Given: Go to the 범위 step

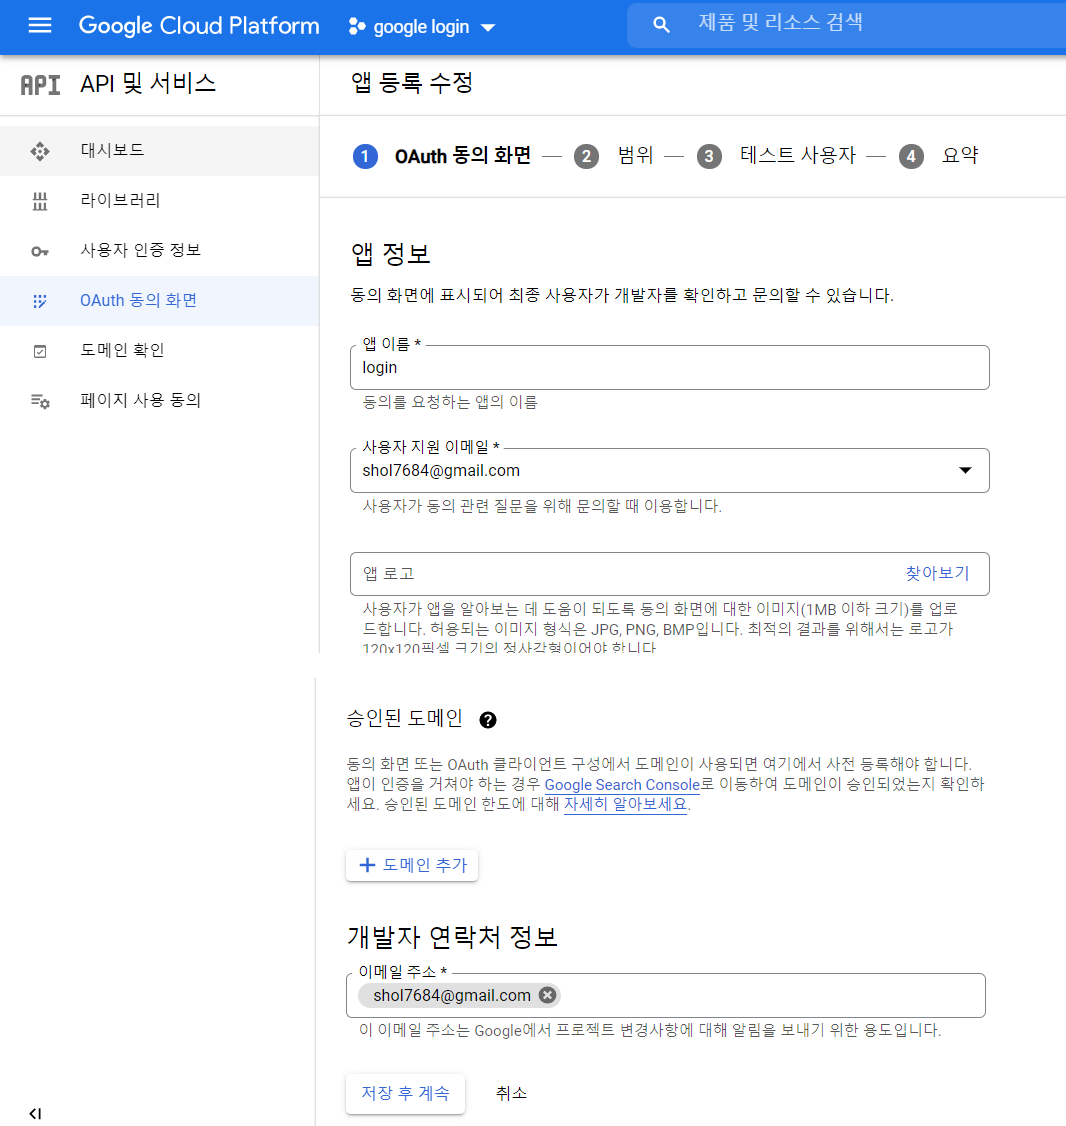Looking at the screenshot, I should tap(636, 155).
